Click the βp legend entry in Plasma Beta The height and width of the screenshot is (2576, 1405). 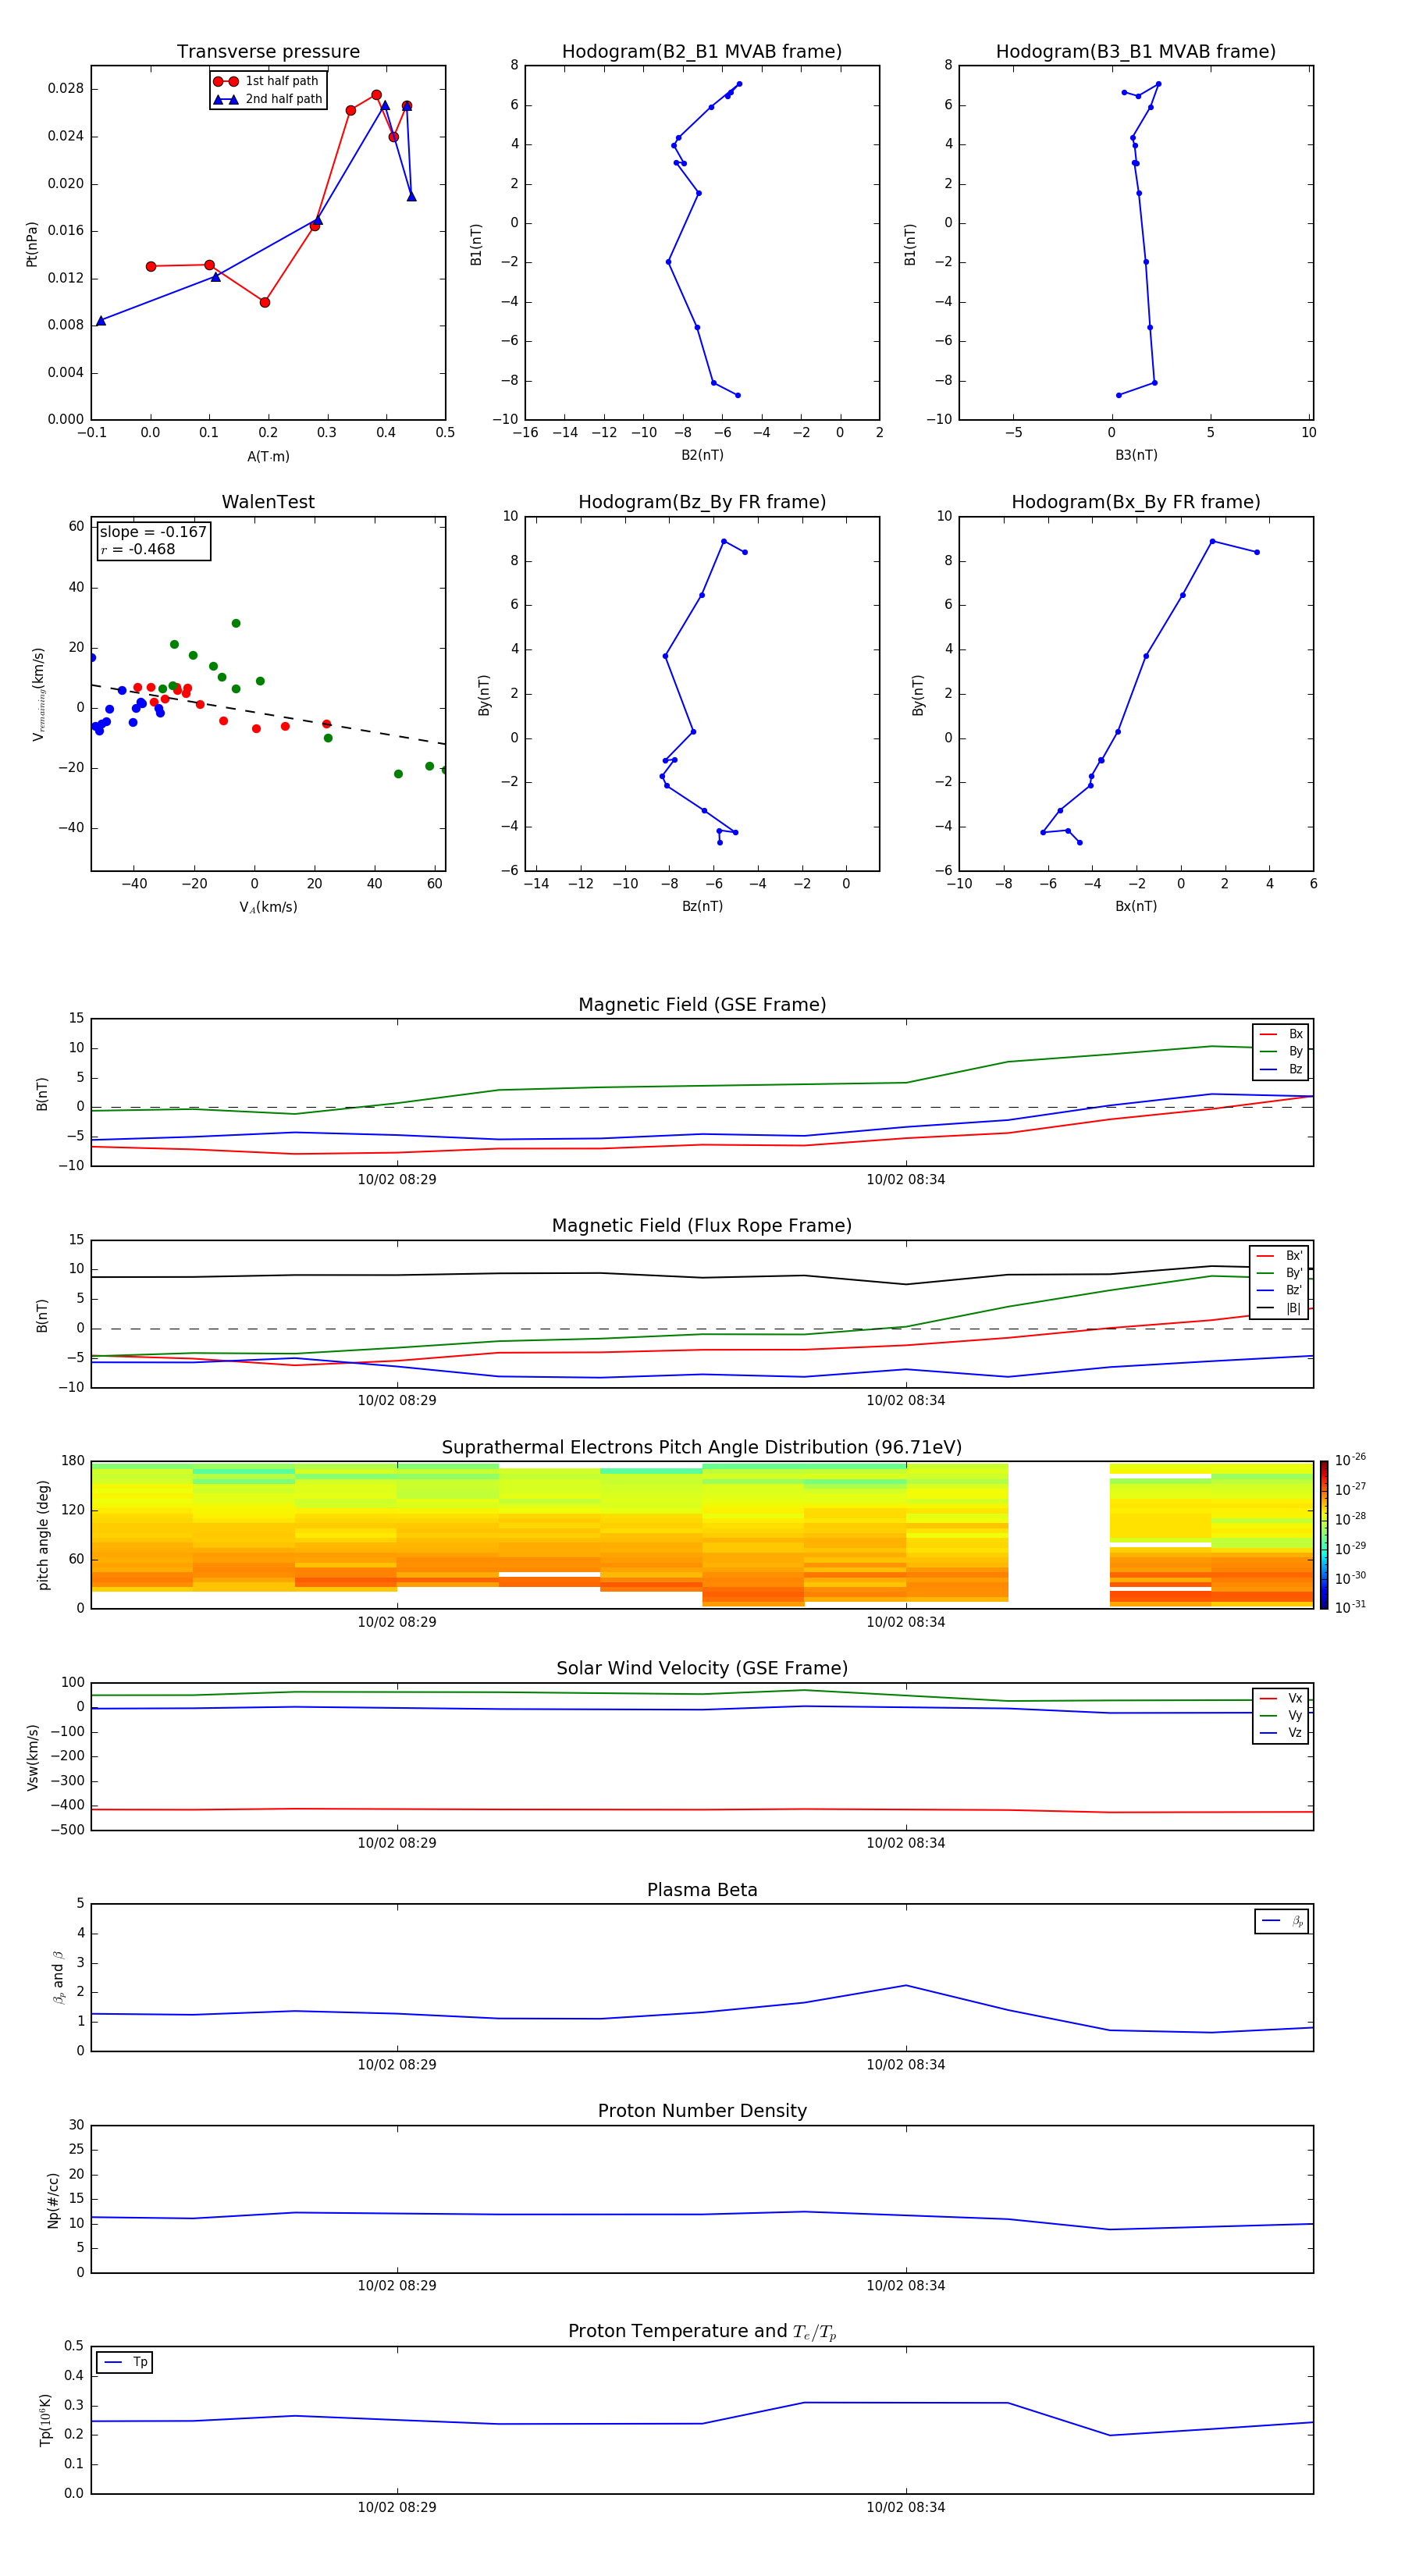click(1282, 1921)
